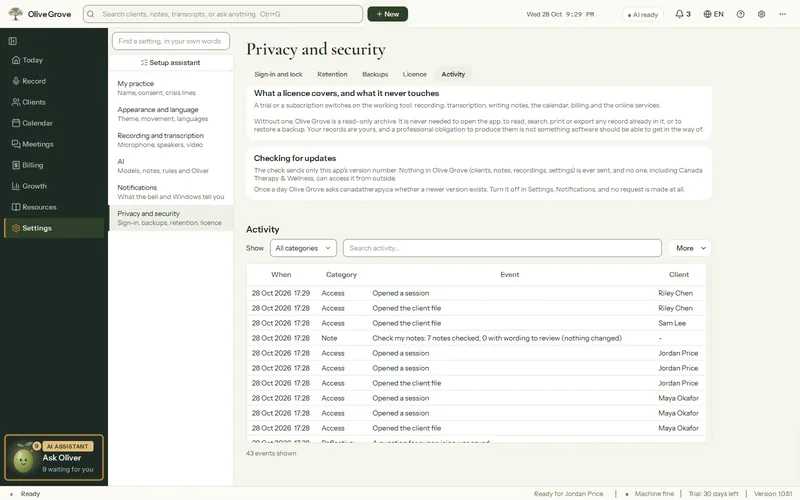
Task: Open the All categories dropdown
Action: tap(303, 248)
